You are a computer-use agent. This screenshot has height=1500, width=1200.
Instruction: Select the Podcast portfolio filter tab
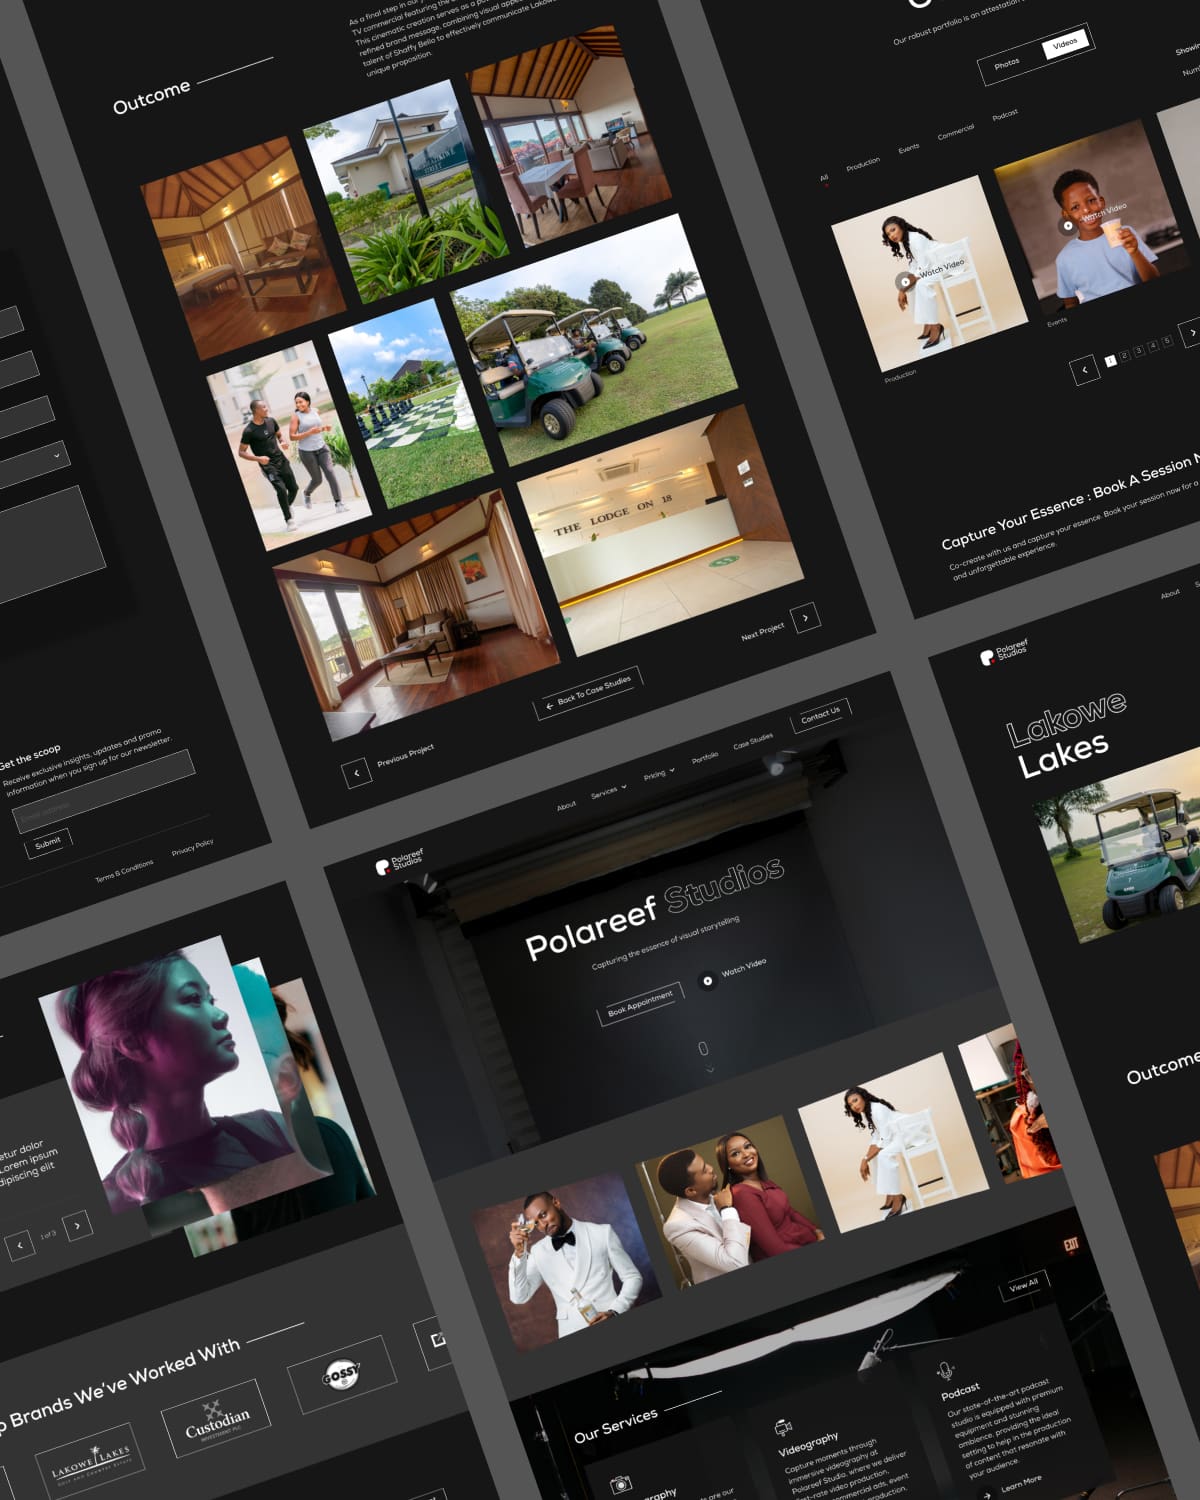(x=1005, y=115)
